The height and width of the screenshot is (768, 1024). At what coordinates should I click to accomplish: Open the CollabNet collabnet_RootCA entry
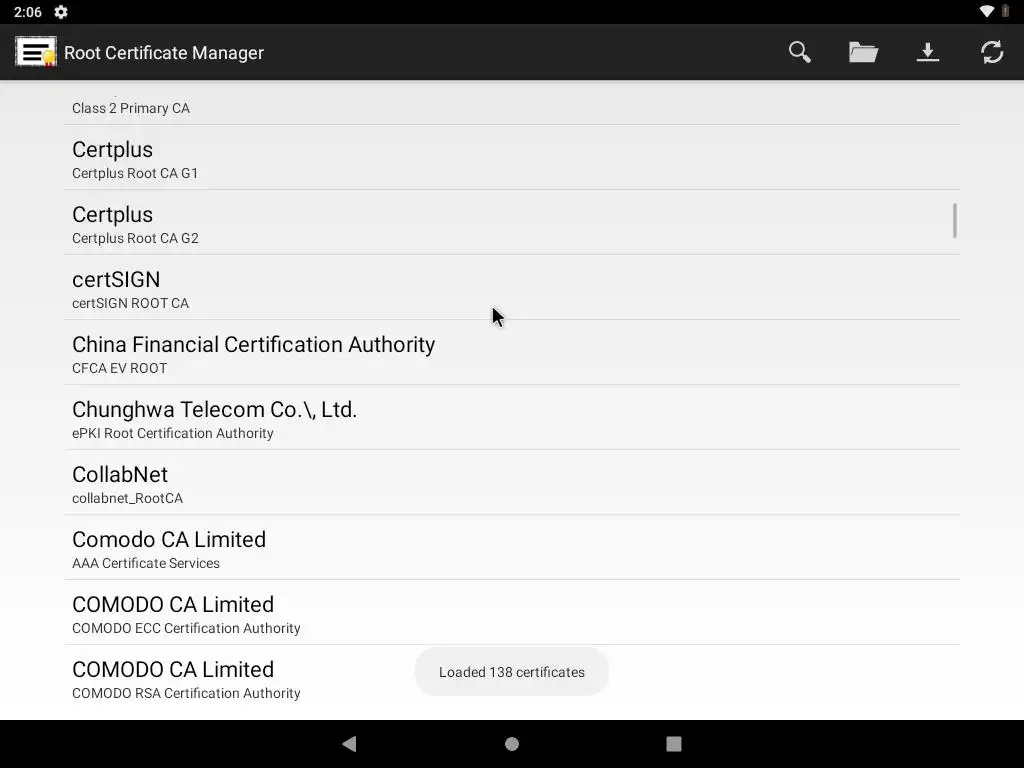[x=512, y=483]
